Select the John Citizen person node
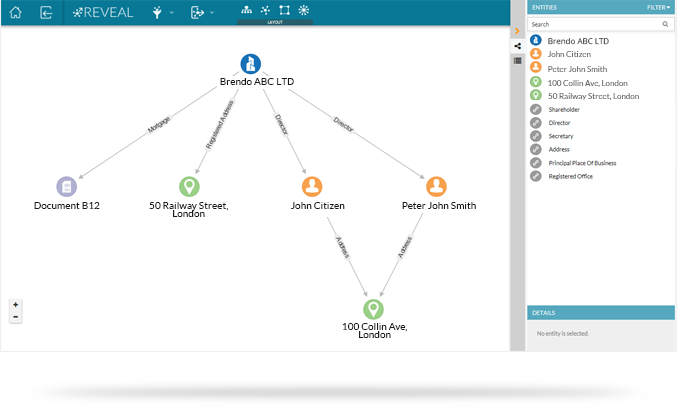Viewport: 677px width, 407px height. [x=313, y=186]
